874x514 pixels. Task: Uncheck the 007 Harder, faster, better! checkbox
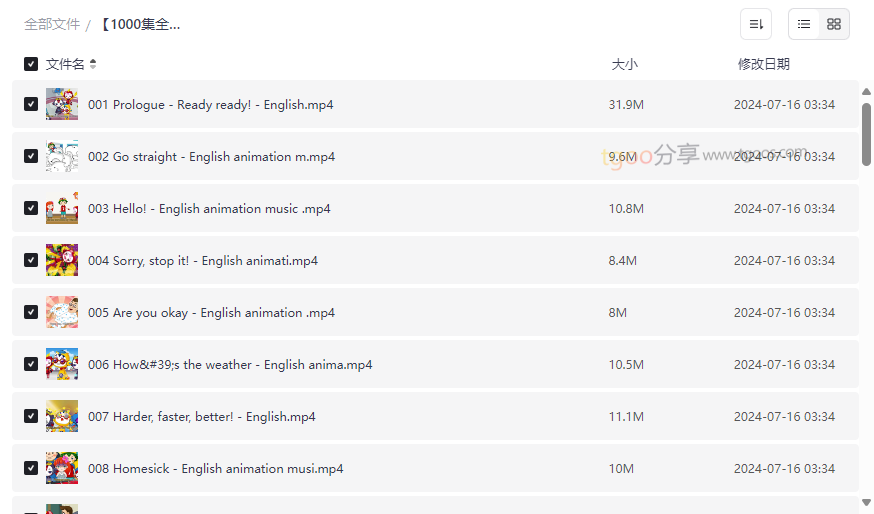pyautogui.click(x=31, y=416)
